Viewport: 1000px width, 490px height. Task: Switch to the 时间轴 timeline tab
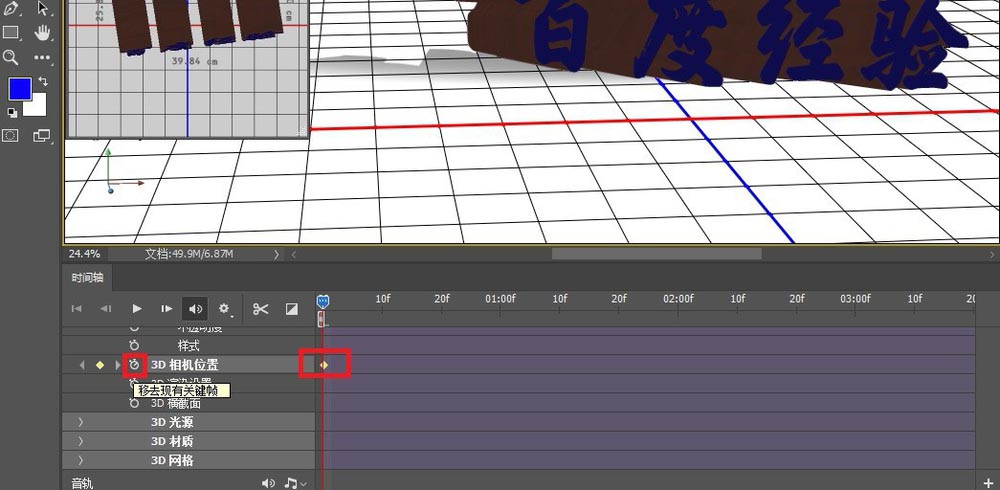click(x=88, y=278)
